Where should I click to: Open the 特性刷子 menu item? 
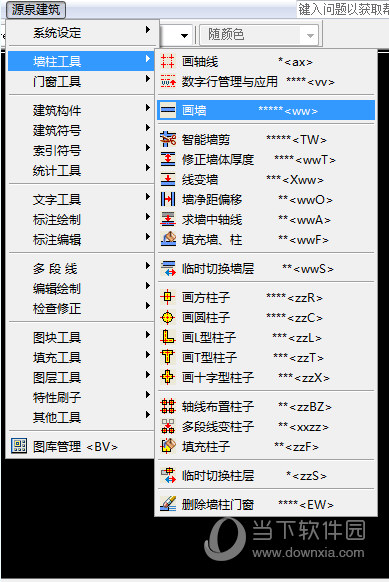coord(81,398)
